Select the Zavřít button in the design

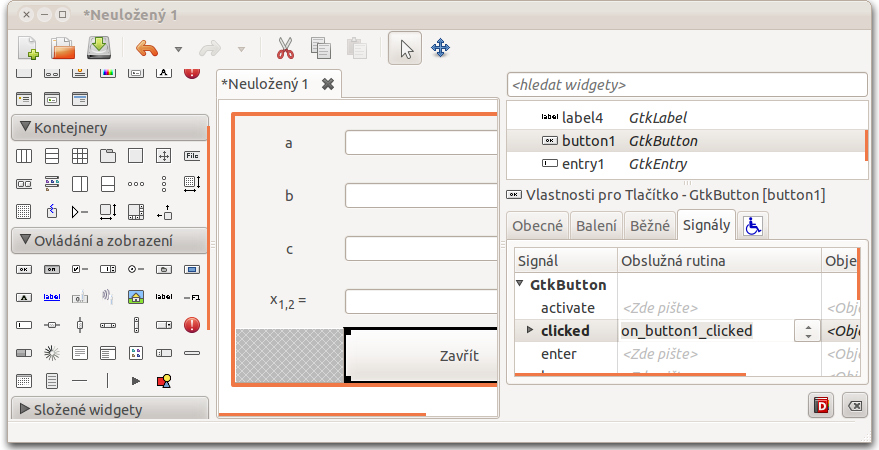point(420,355)
